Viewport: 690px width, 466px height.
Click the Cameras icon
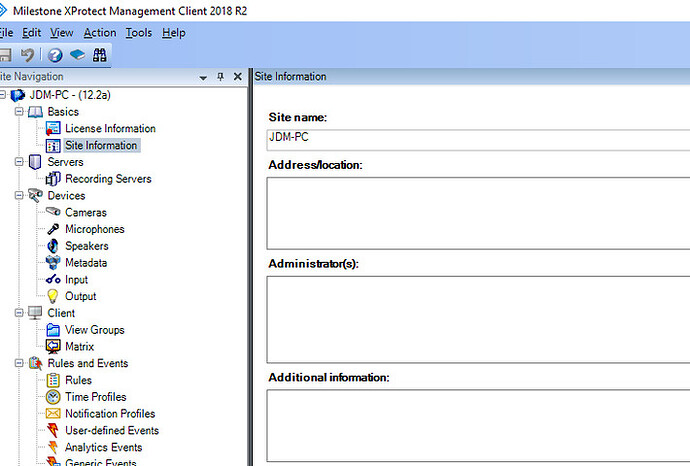click(x=53, y=212)
